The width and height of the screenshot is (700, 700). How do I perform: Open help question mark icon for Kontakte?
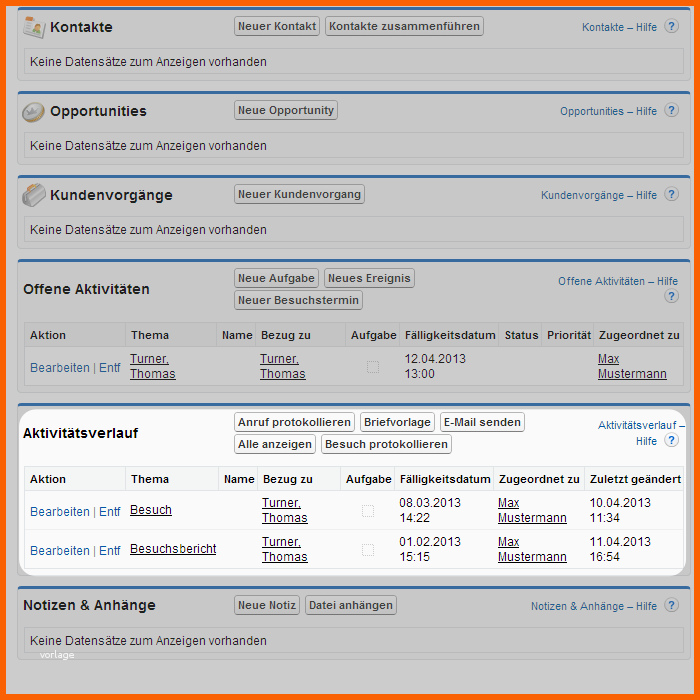click(671, 26)
